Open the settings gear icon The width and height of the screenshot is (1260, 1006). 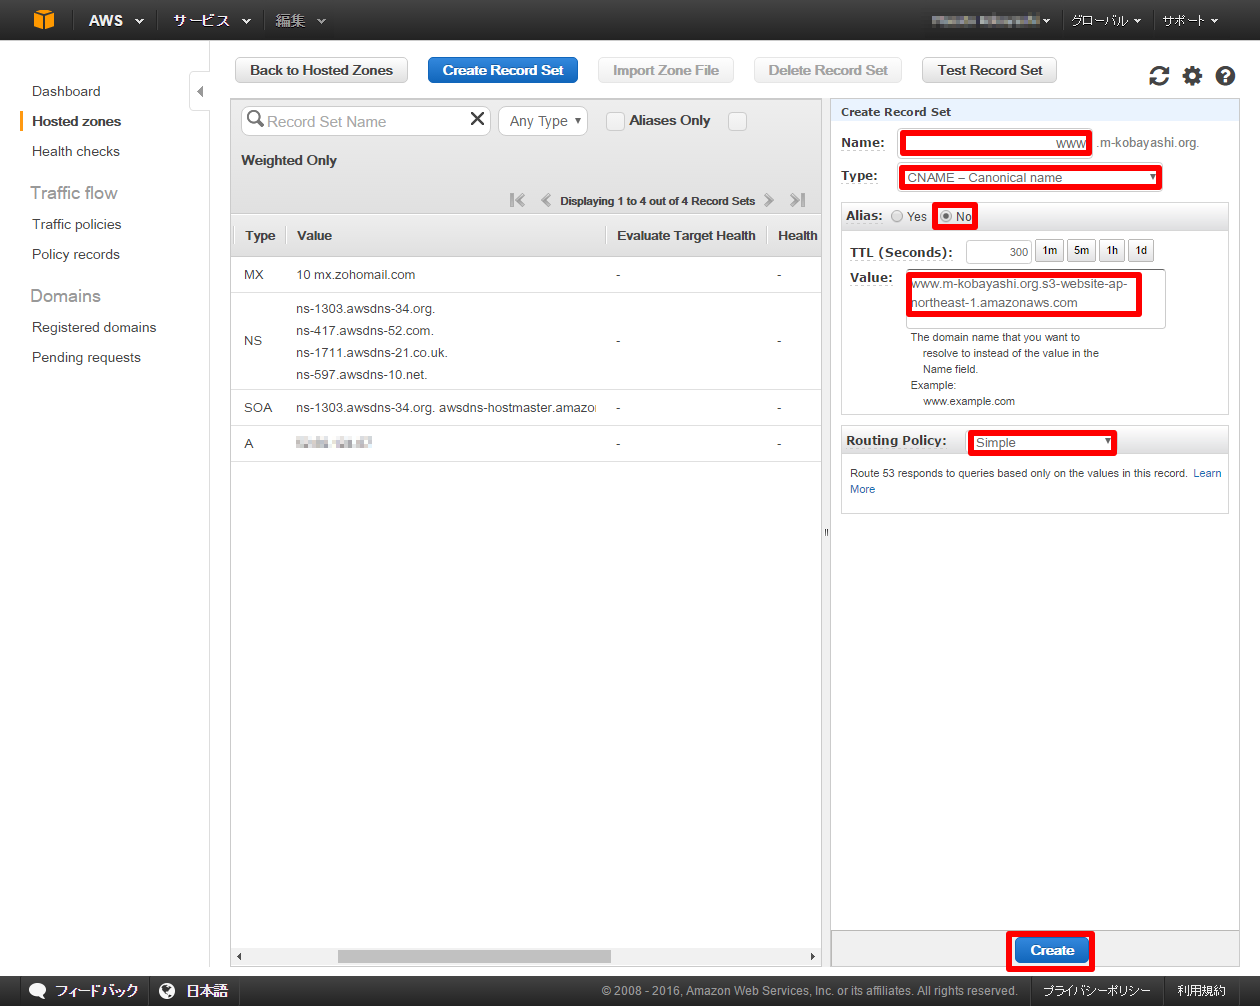(1192, 76)
